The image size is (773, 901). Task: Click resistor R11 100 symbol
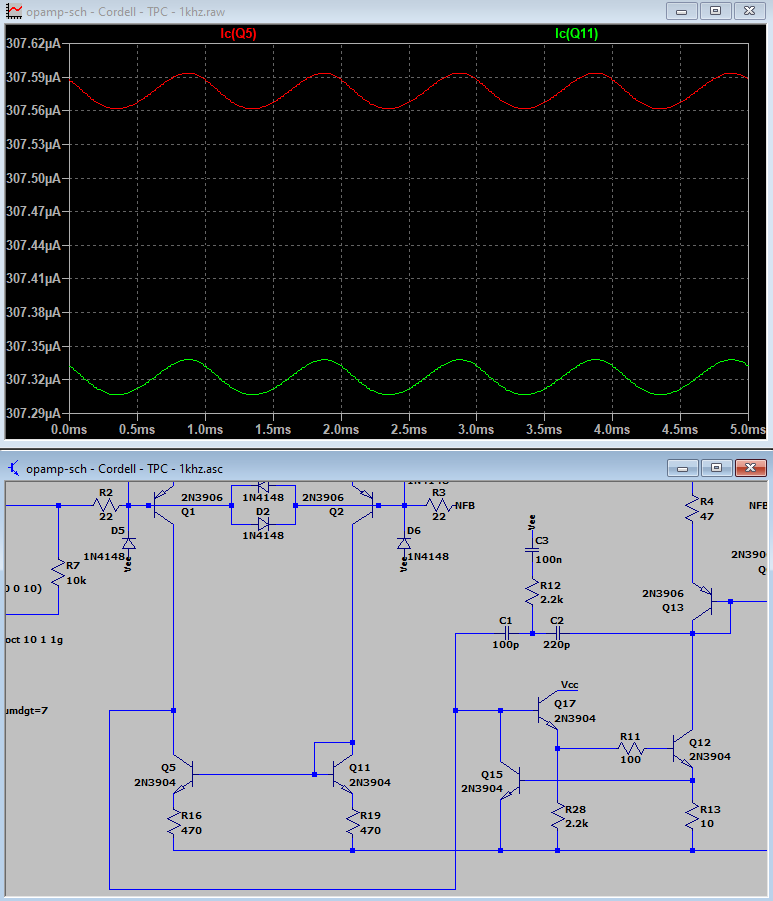point(630,748)
